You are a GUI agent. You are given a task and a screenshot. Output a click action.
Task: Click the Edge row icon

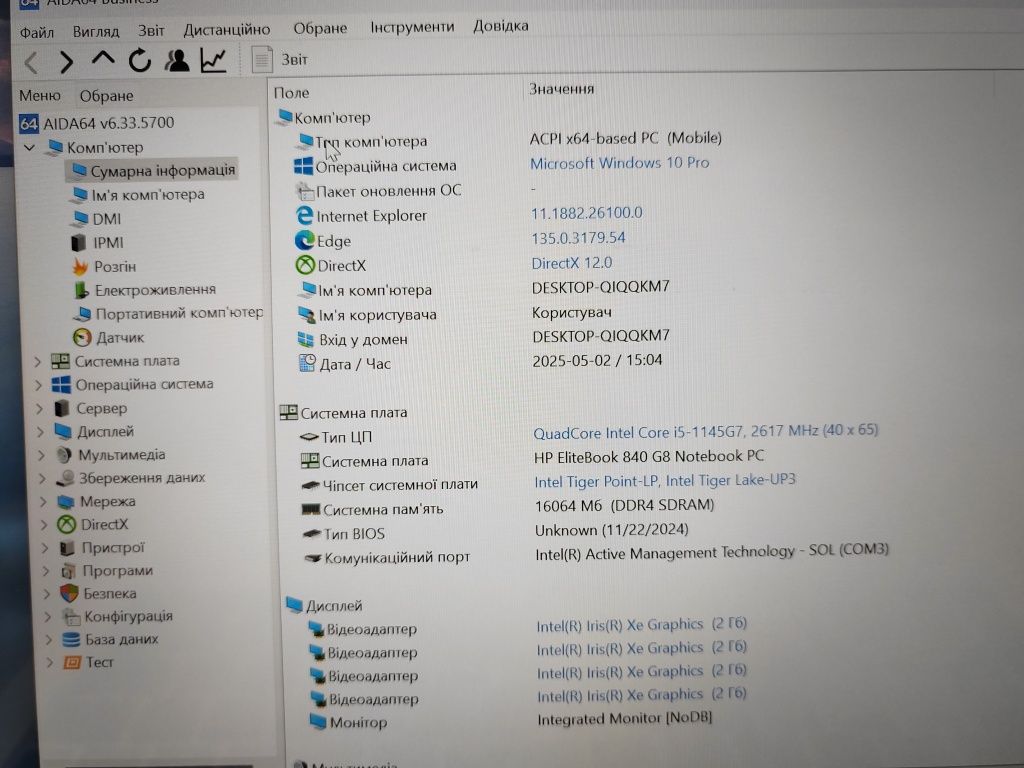pos(304,240)
